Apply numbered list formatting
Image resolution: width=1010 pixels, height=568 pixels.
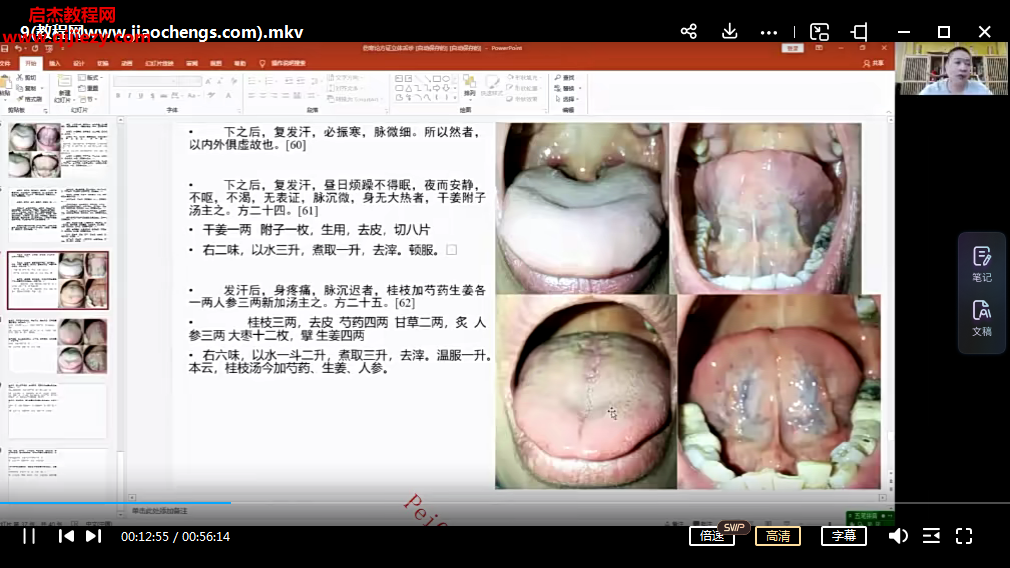(270, 80)
